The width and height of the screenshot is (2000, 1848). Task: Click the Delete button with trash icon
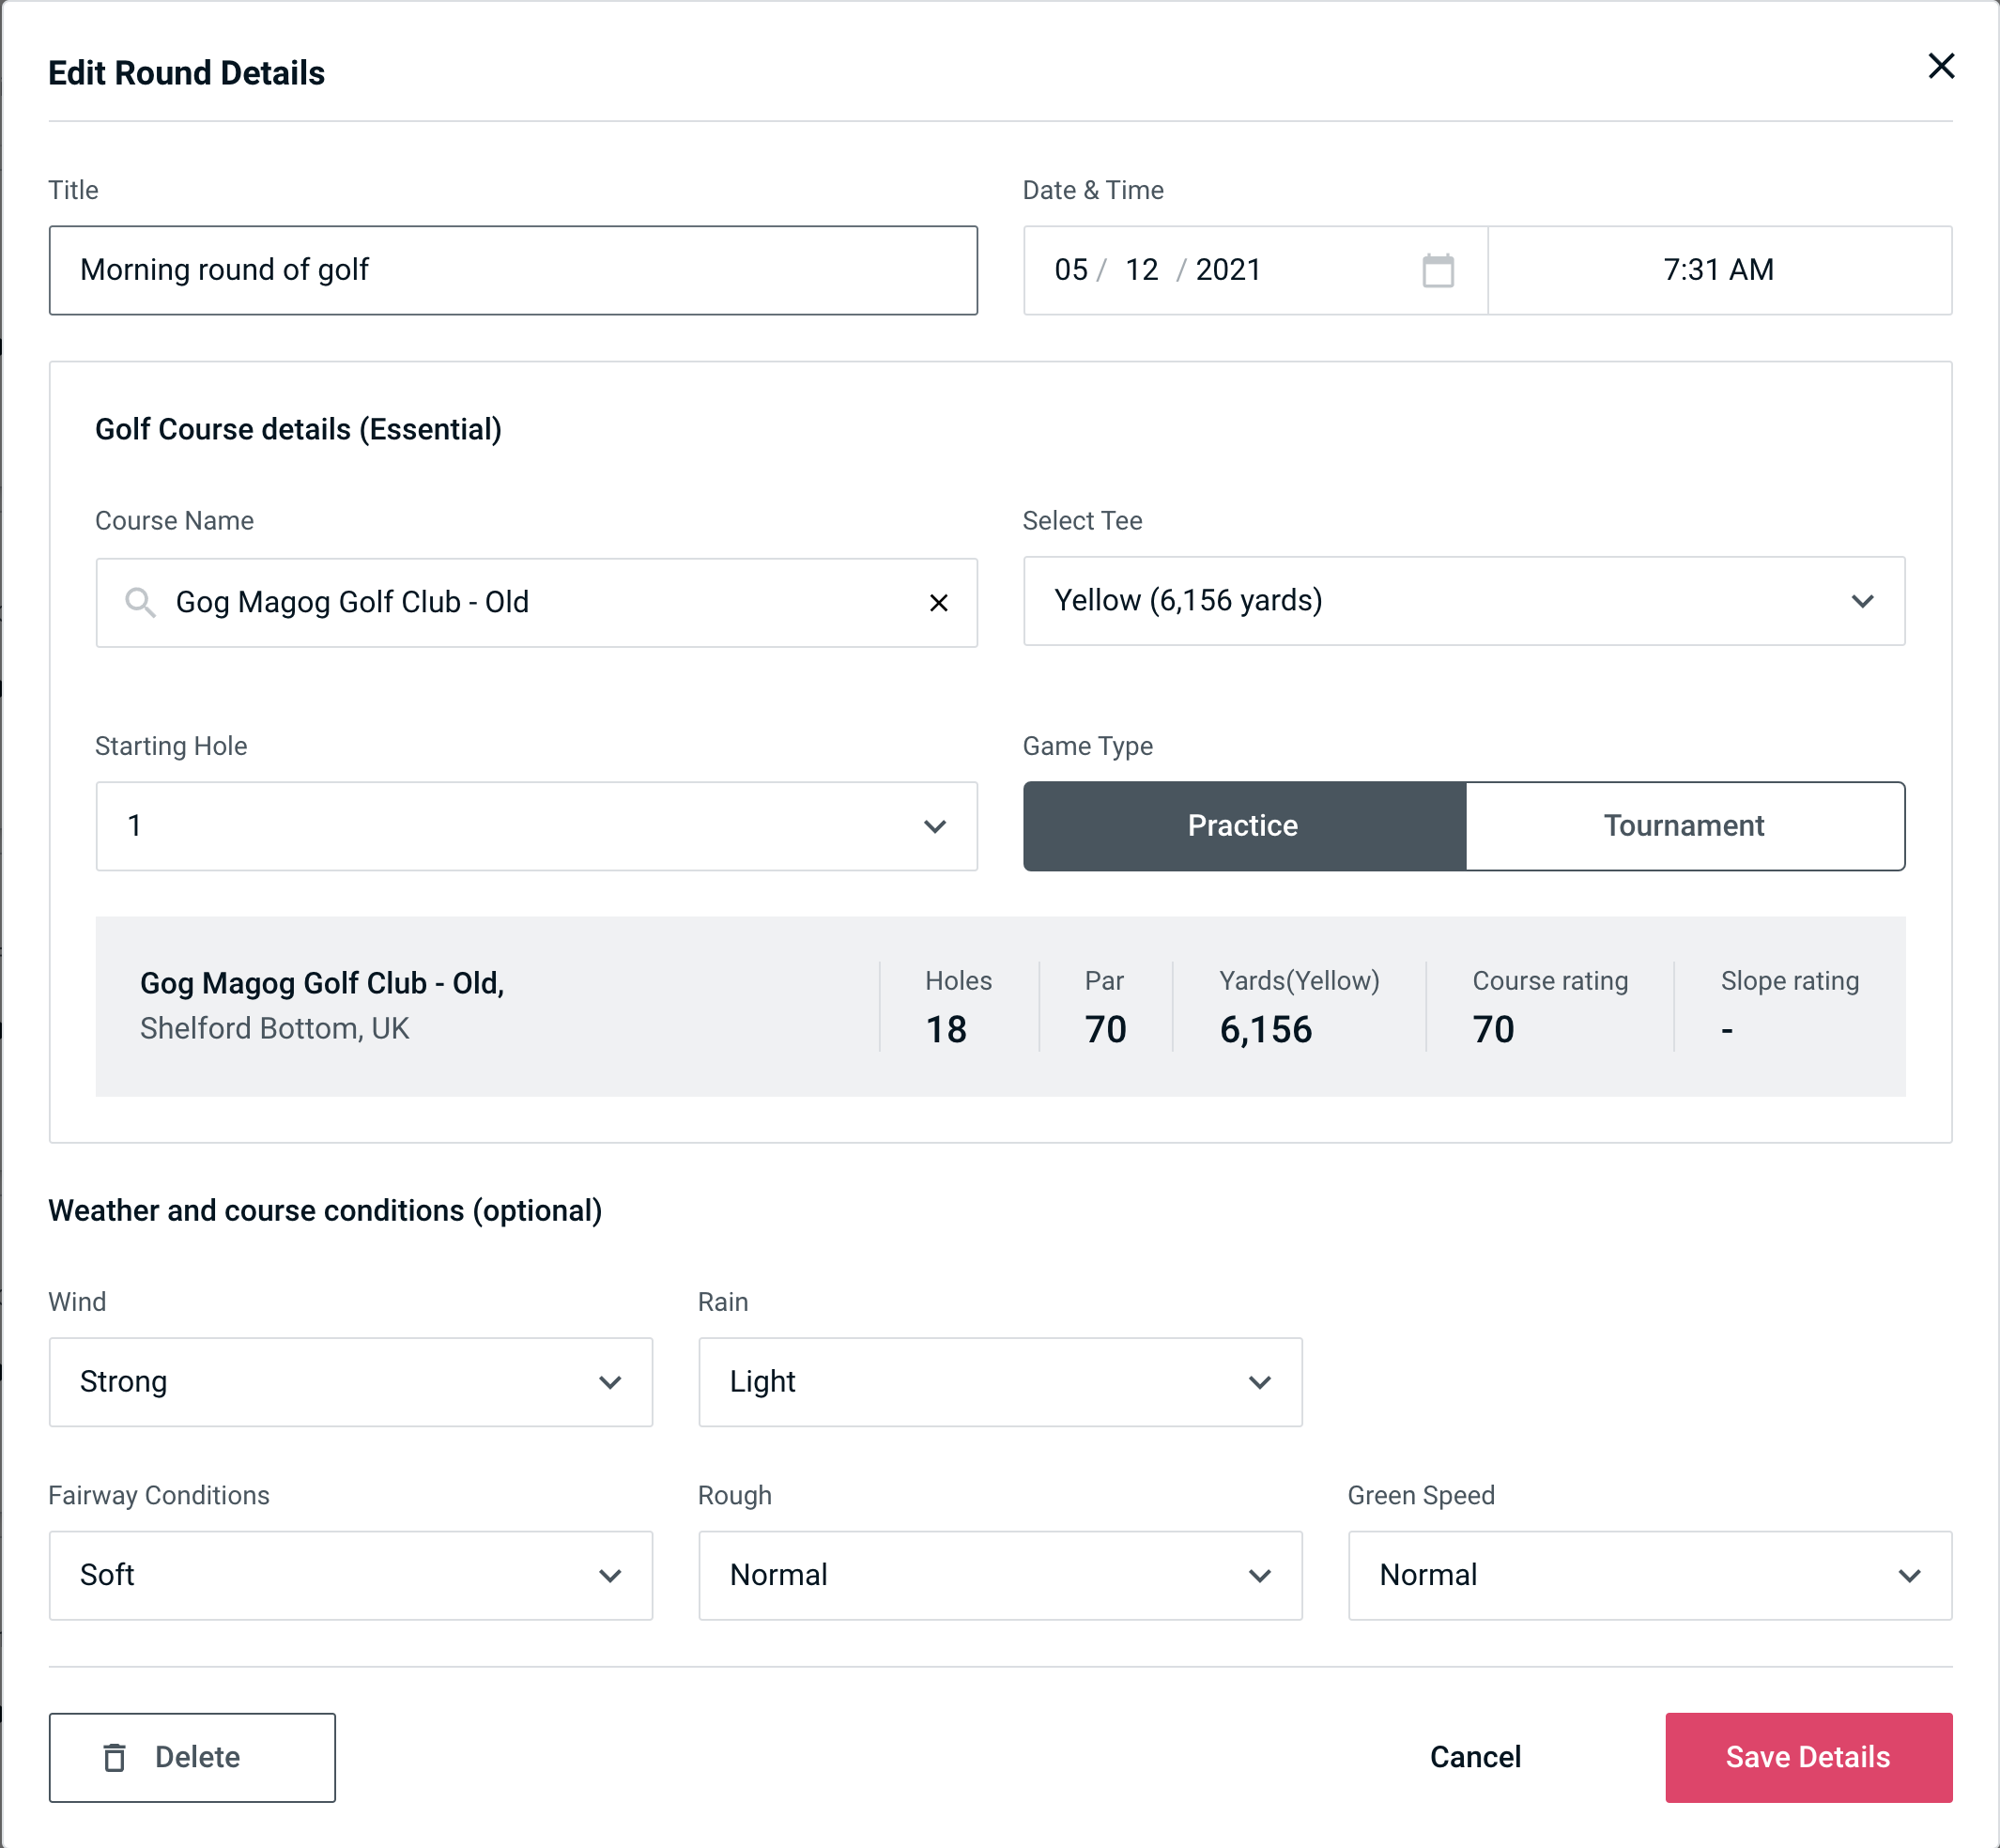coord(193,1756)
